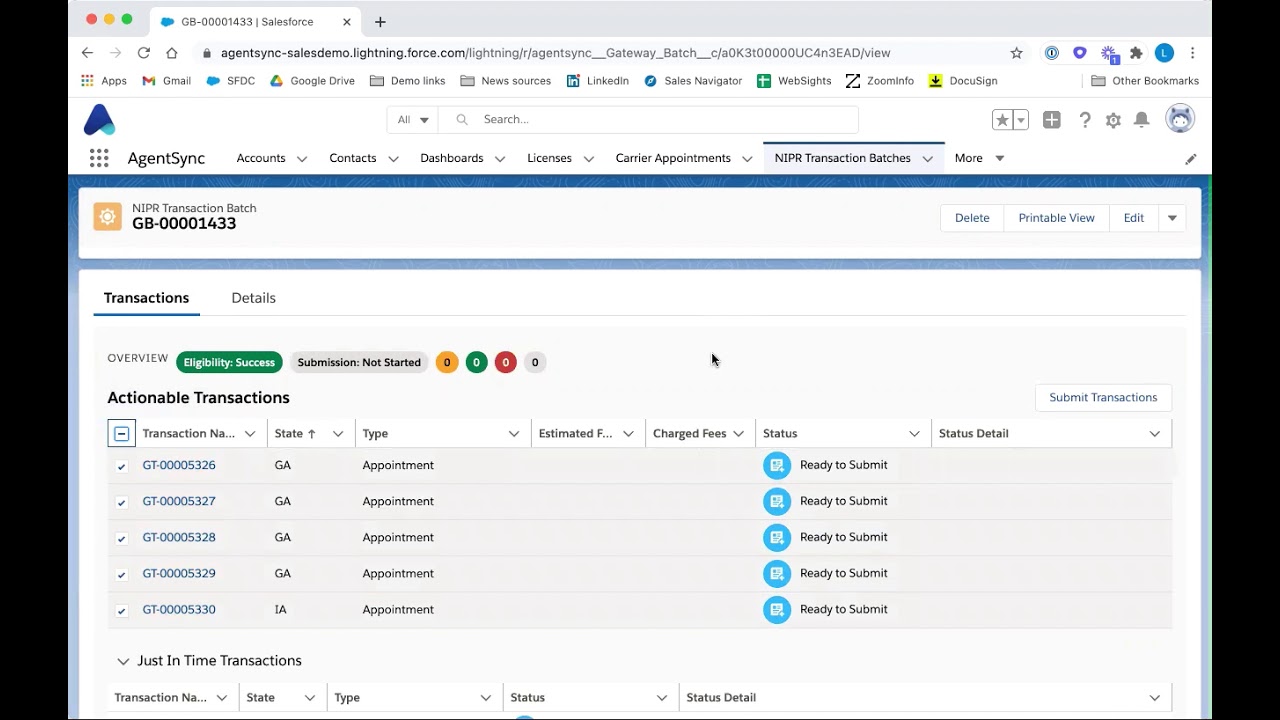Open the global actions plus icon
Image resolution: width=1280 pixels, height=720 pixels.
pyautogui.click(x=1052, y=120)
